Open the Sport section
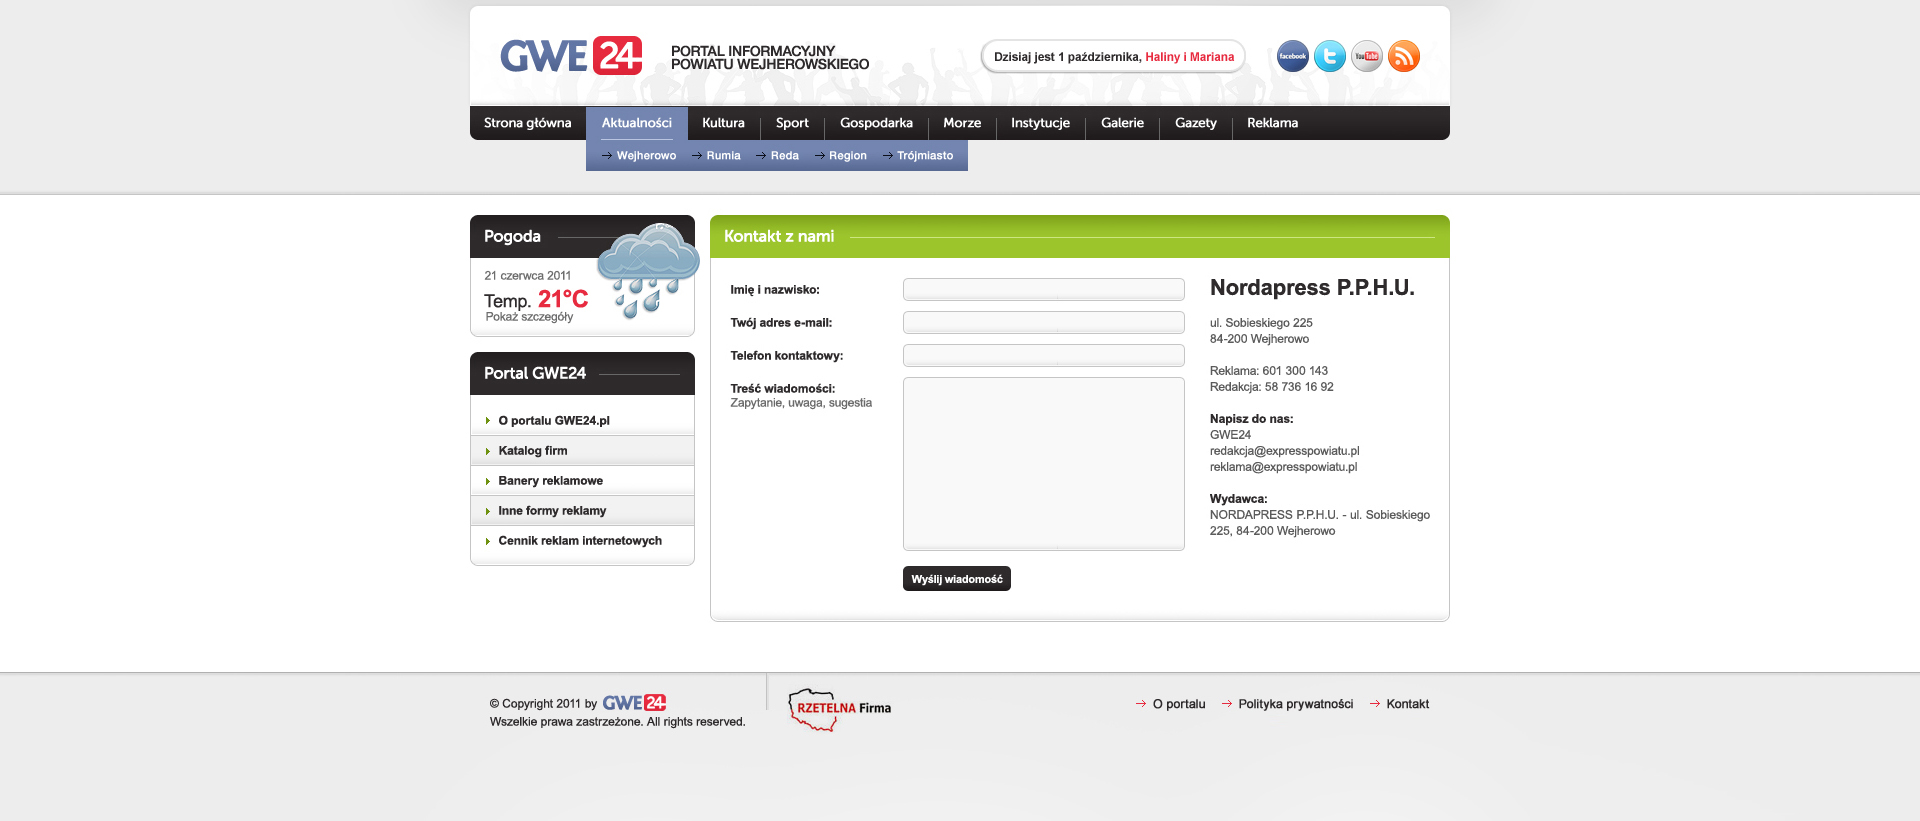Screen dimensions: 1920x821 point(792,123)
